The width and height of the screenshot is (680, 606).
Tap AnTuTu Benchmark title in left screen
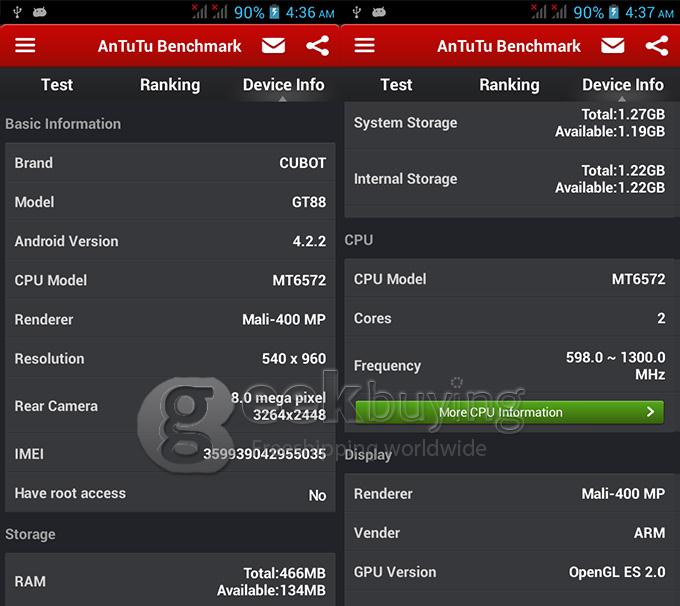click(169, 46)
